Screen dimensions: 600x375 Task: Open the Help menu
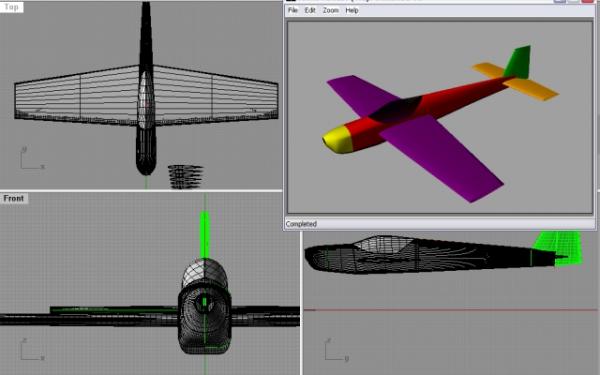(352, 10)
